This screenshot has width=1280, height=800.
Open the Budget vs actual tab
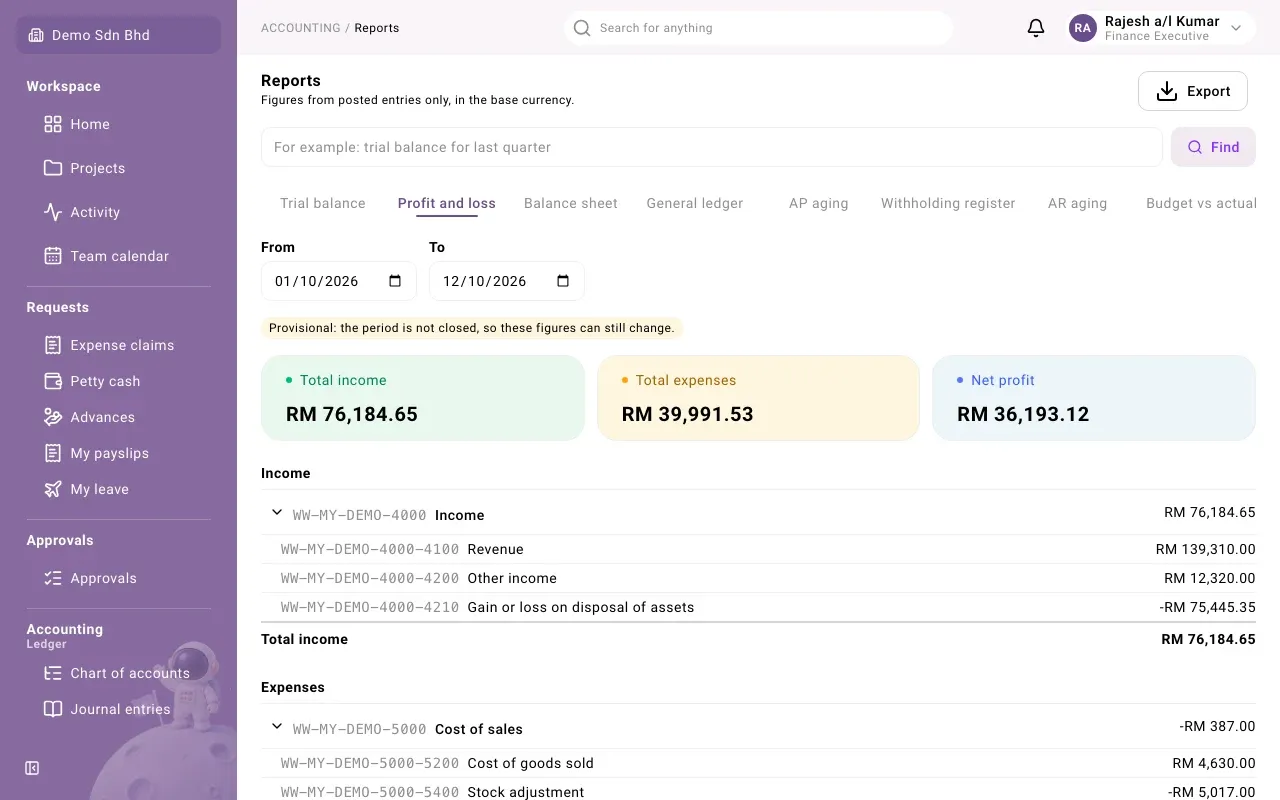click(1201, 203)
